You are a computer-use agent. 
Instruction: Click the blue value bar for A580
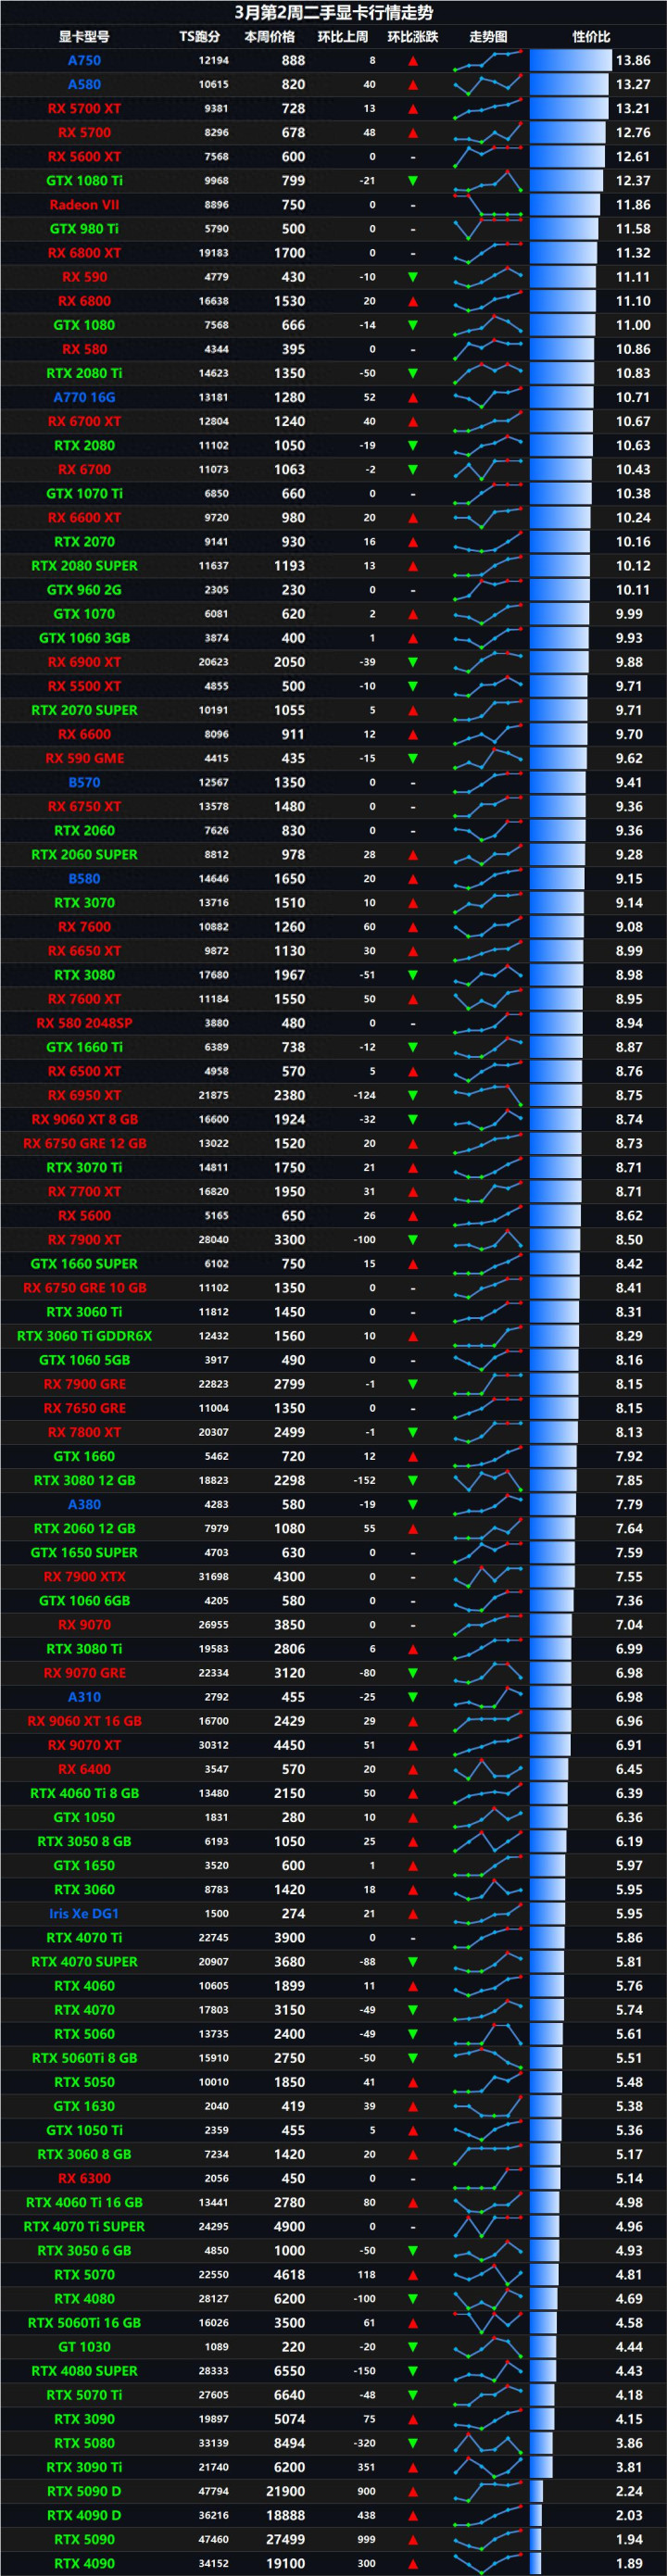tap(569, 85)
